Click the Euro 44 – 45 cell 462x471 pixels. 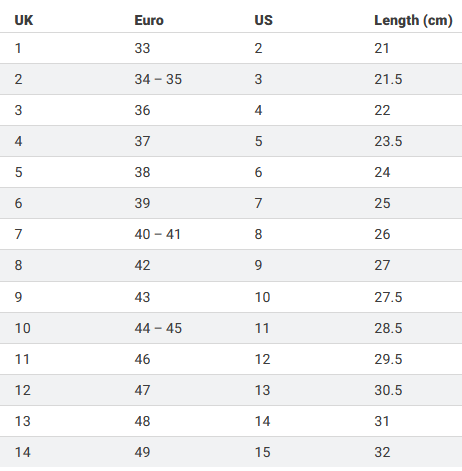[x=158, y=328]
